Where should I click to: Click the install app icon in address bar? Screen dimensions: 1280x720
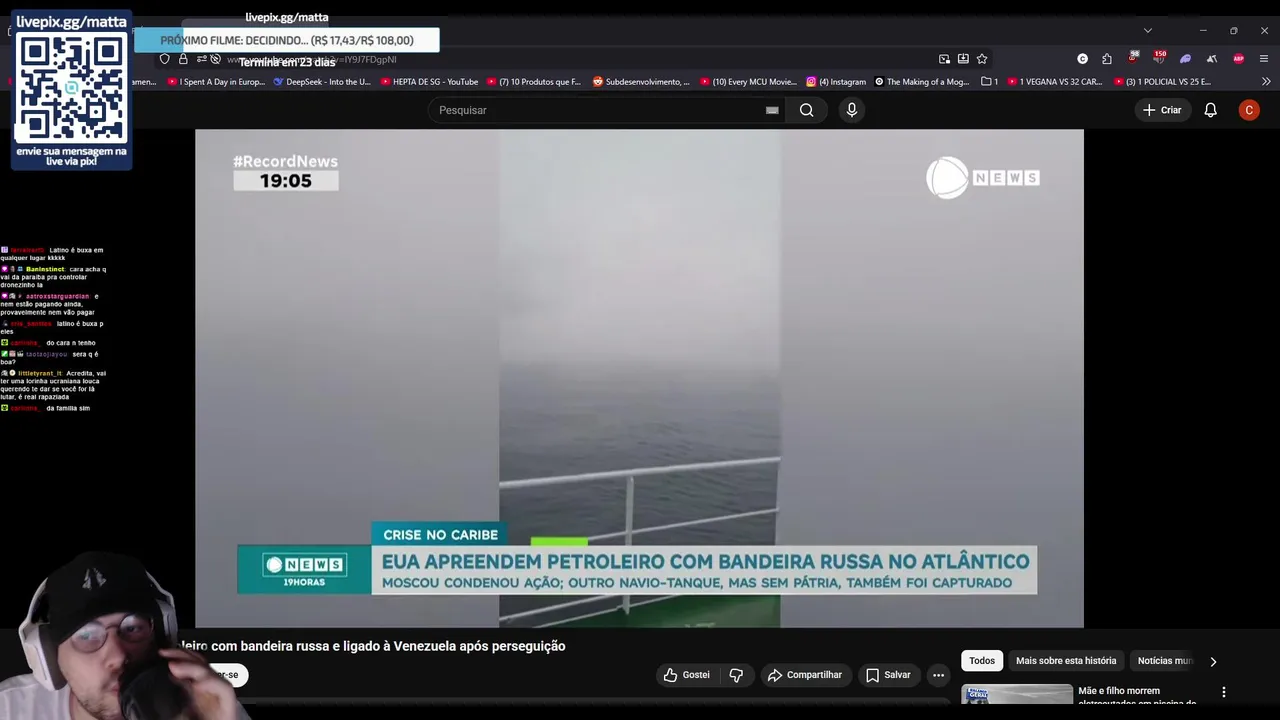(963, 59)
